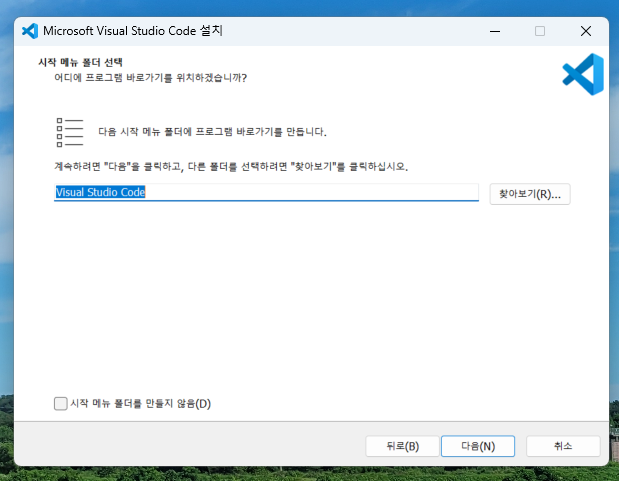Click the 찾아보기(R)... browse button
The image size is (619, 481).
tap(530, 194)
